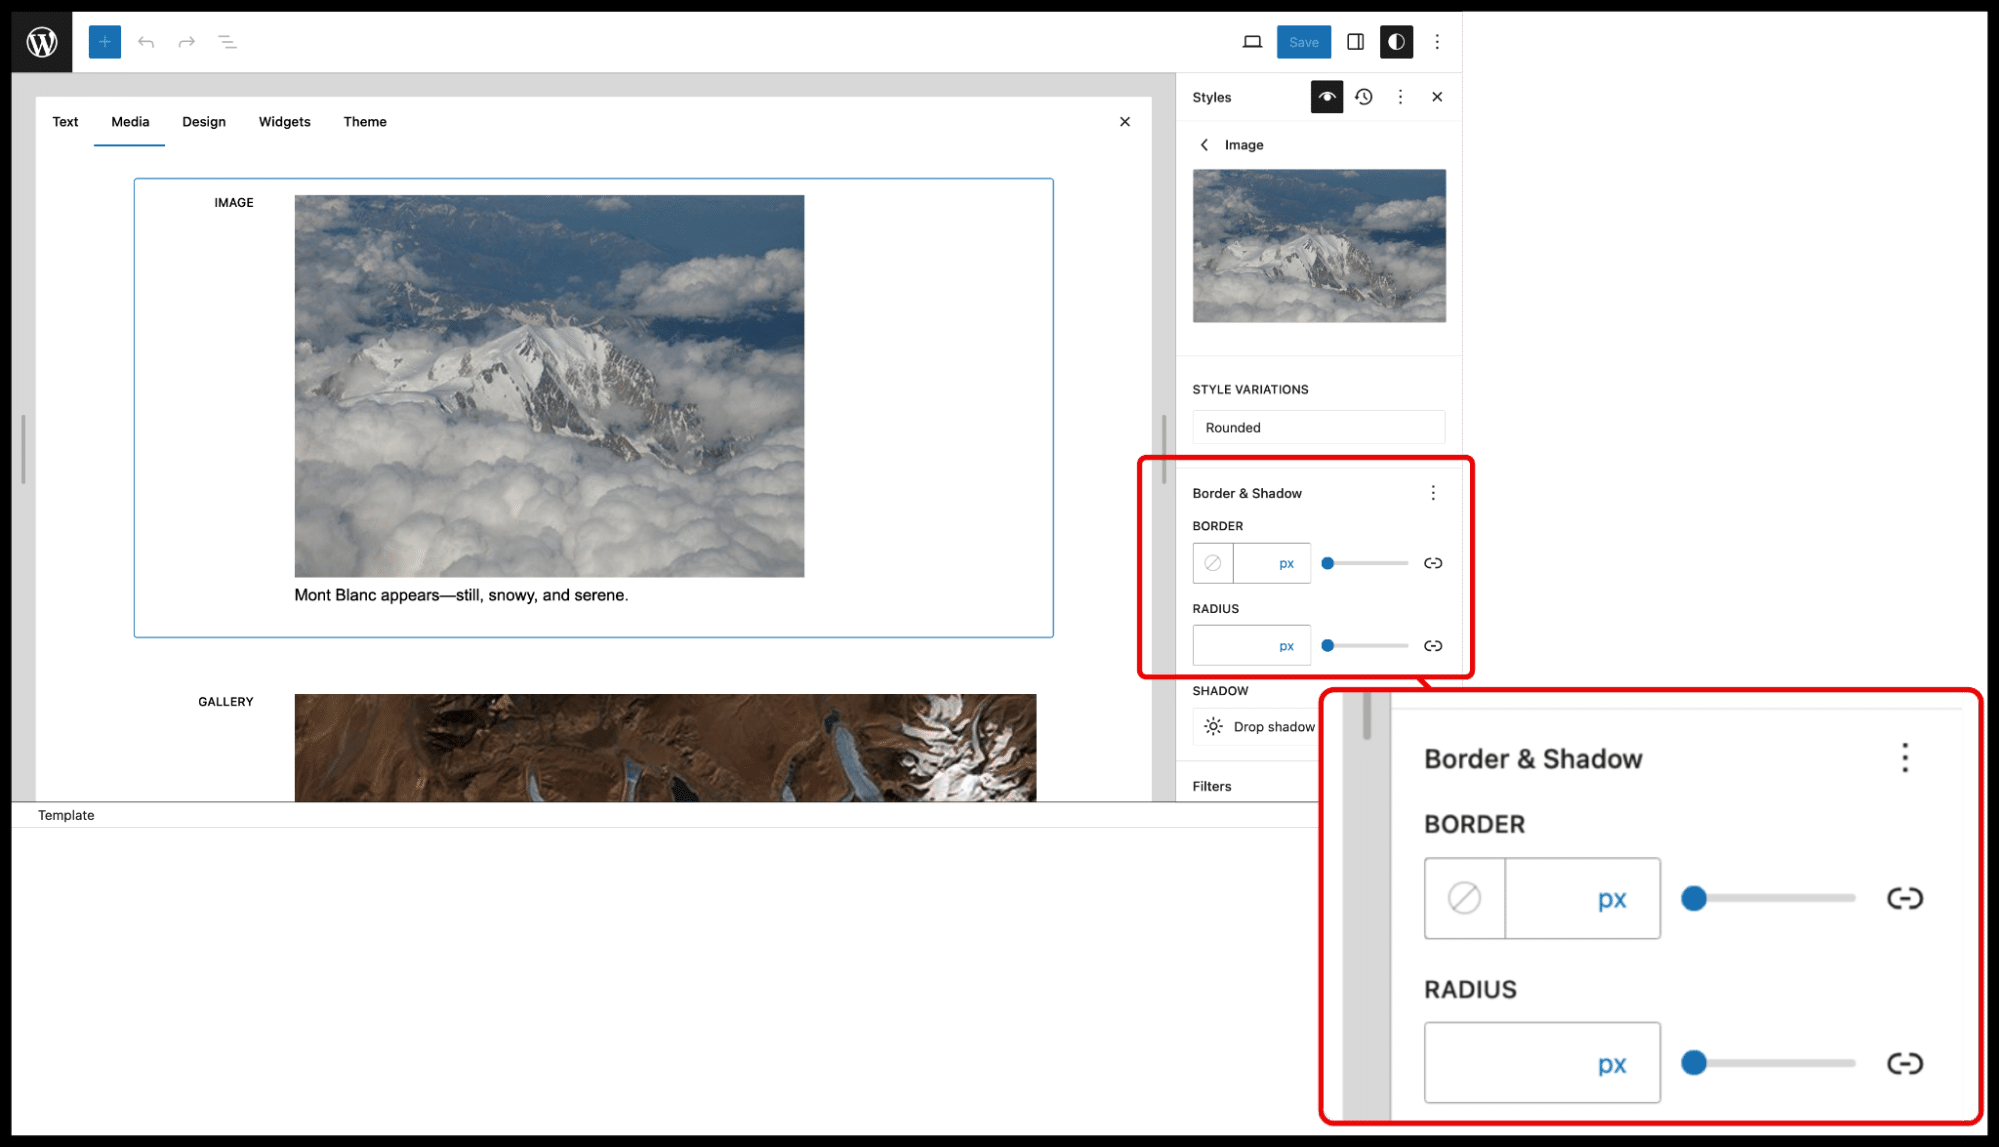Viewport: 1999px width, 1147px height.
Task: Toggle the settings sidebar panel icon
Action: pyautogui.click(x=1356, y=42)
